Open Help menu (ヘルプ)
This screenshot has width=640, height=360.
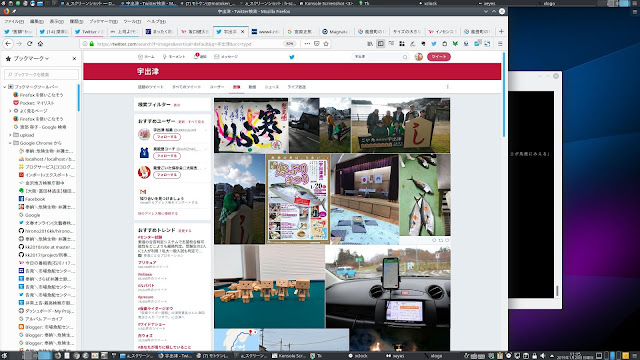pos(156,21)
